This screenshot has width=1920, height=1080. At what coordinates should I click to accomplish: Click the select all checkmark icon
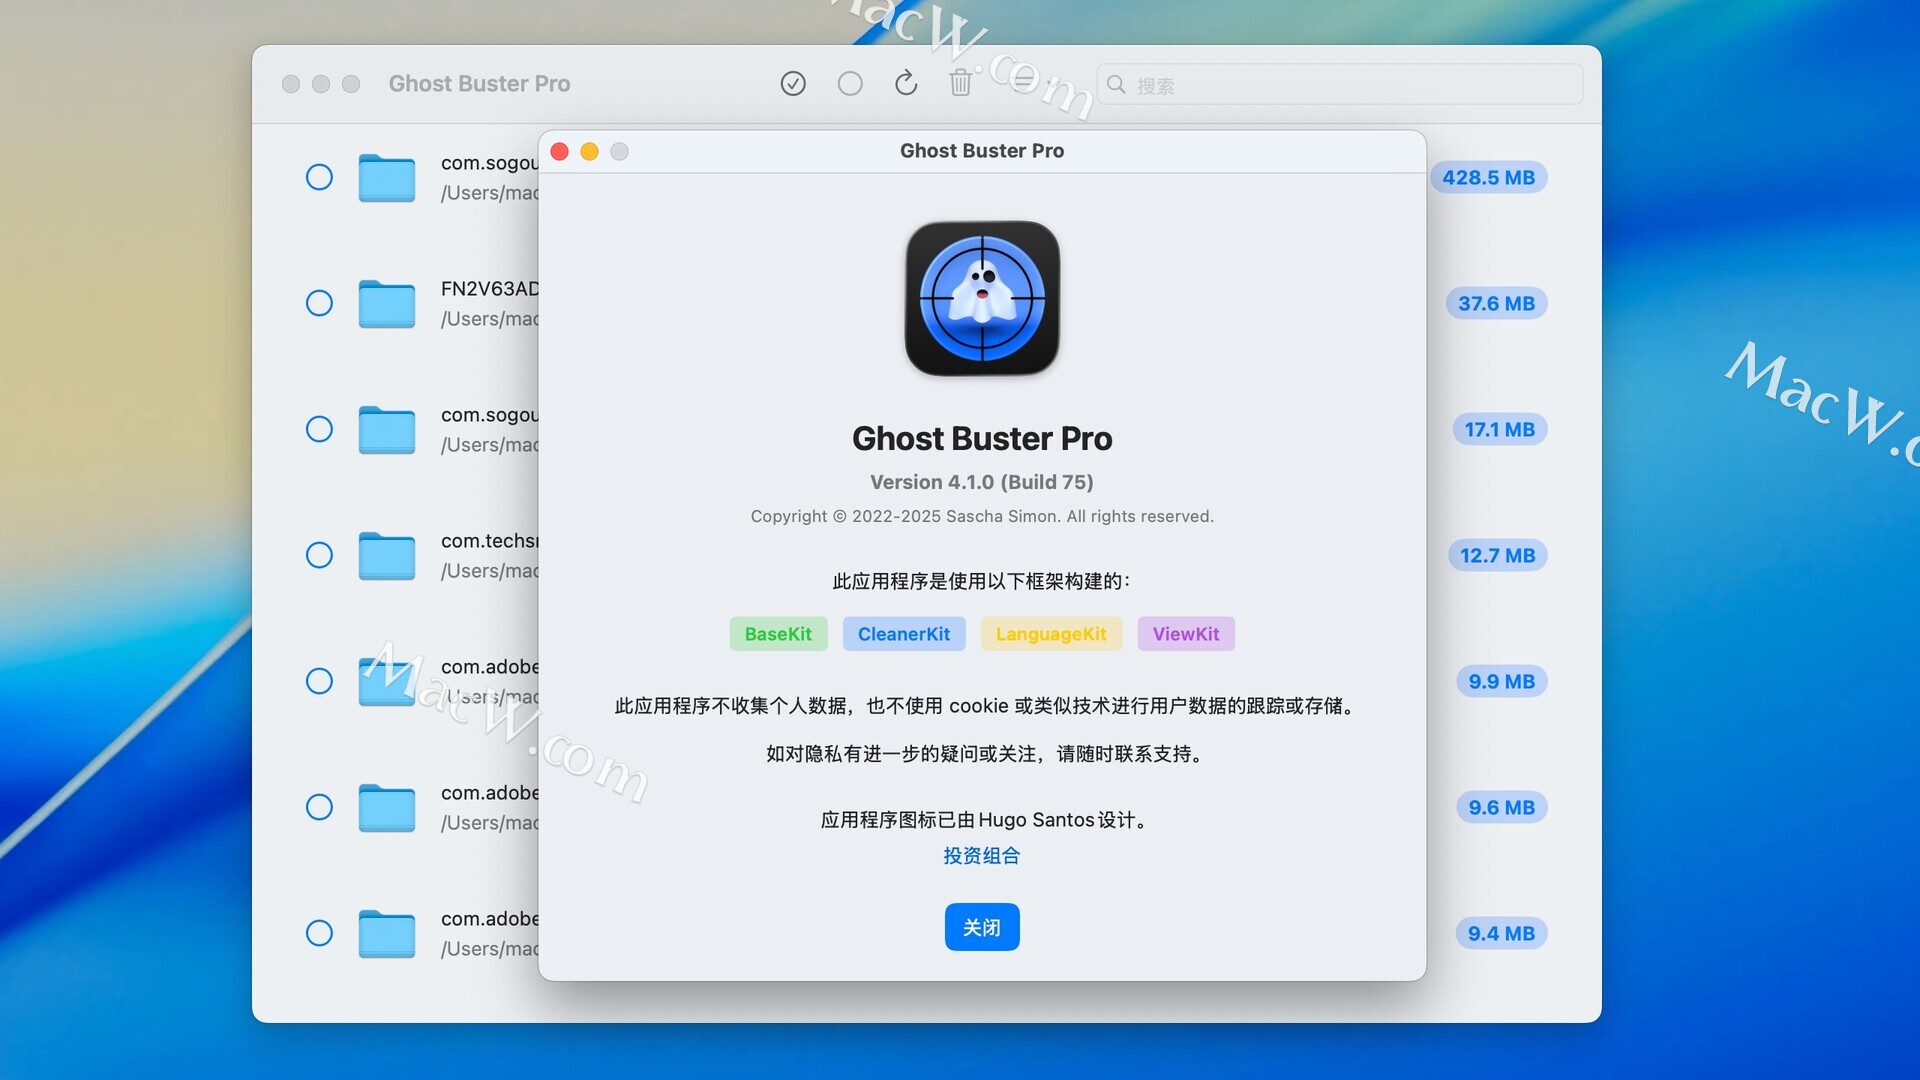(x=793, y=84)
